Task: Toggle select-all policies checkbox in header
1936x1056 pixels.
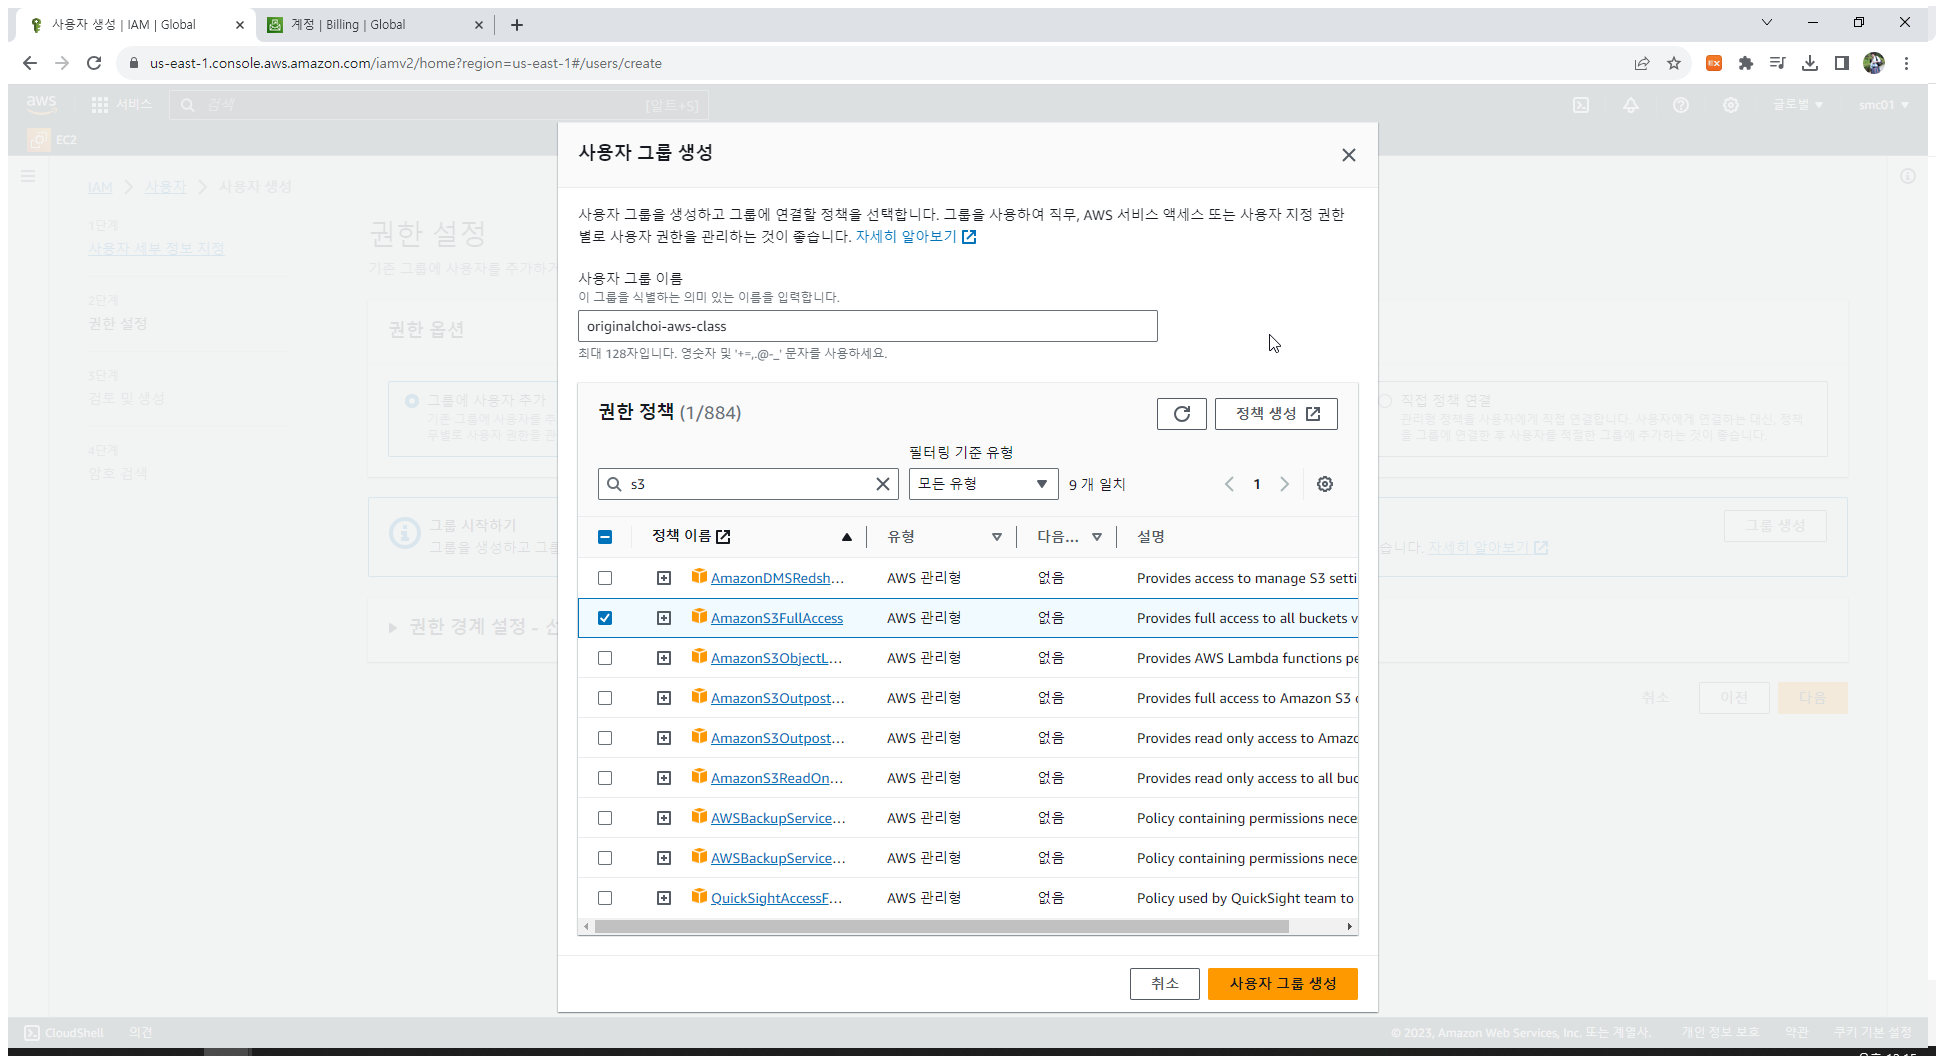Action: tap(605, 537)
